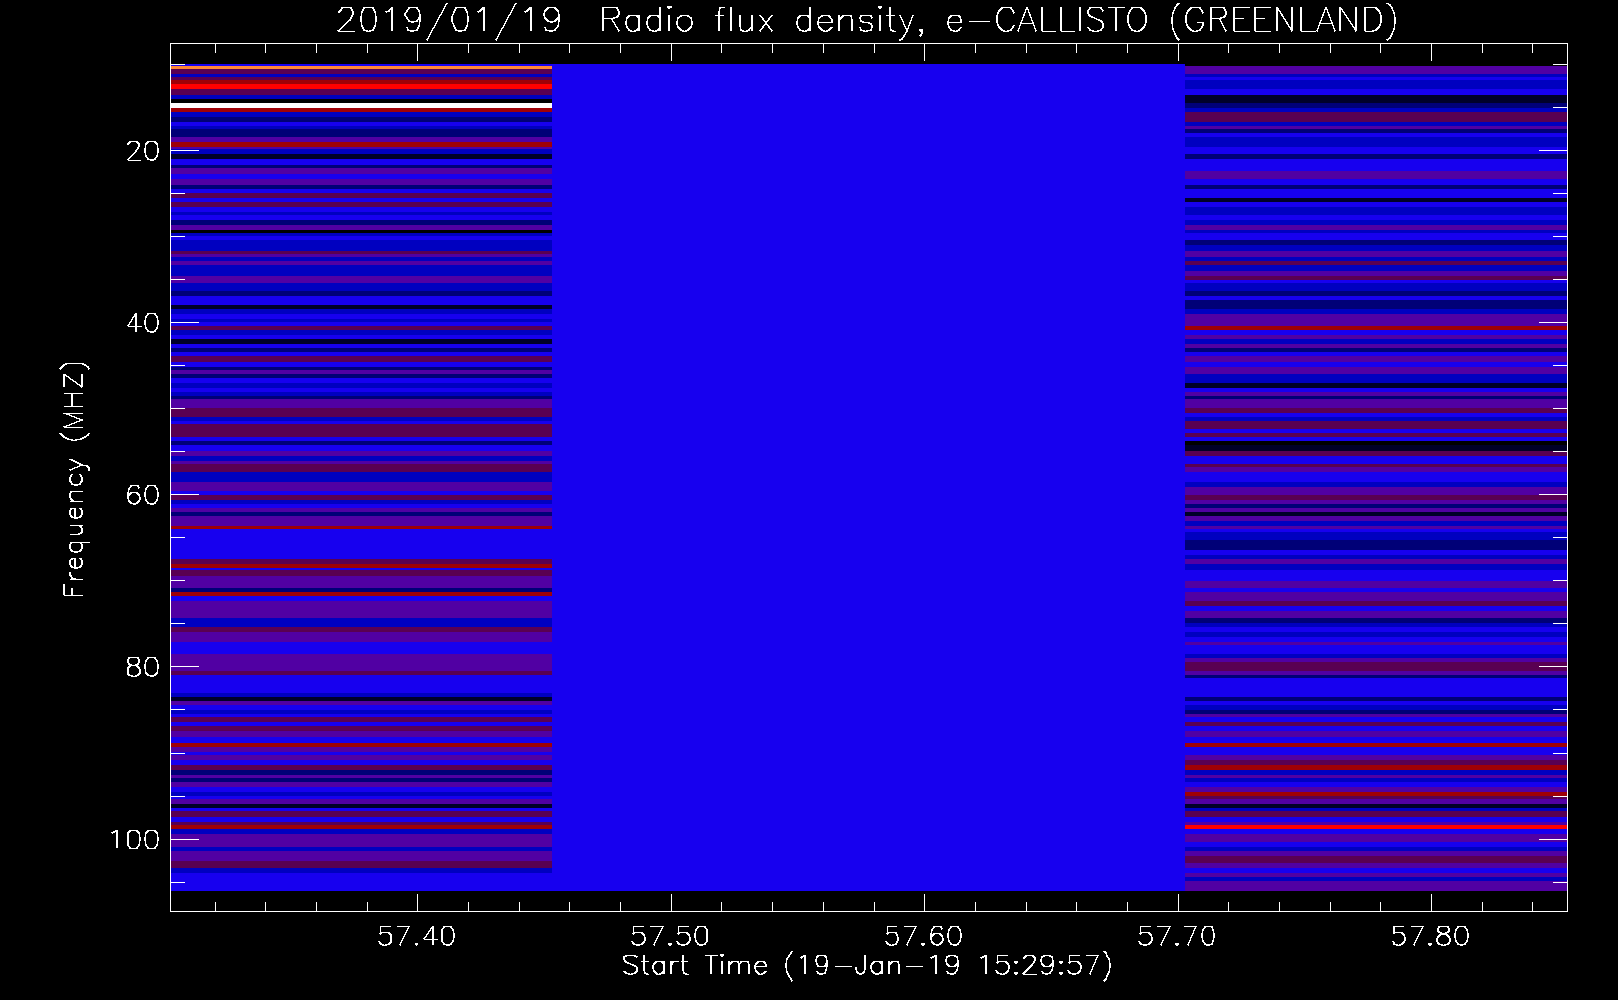
Task: Click the 'Start Time (19-Jan-19 15:29:57)' label
Action: point(867,966)
